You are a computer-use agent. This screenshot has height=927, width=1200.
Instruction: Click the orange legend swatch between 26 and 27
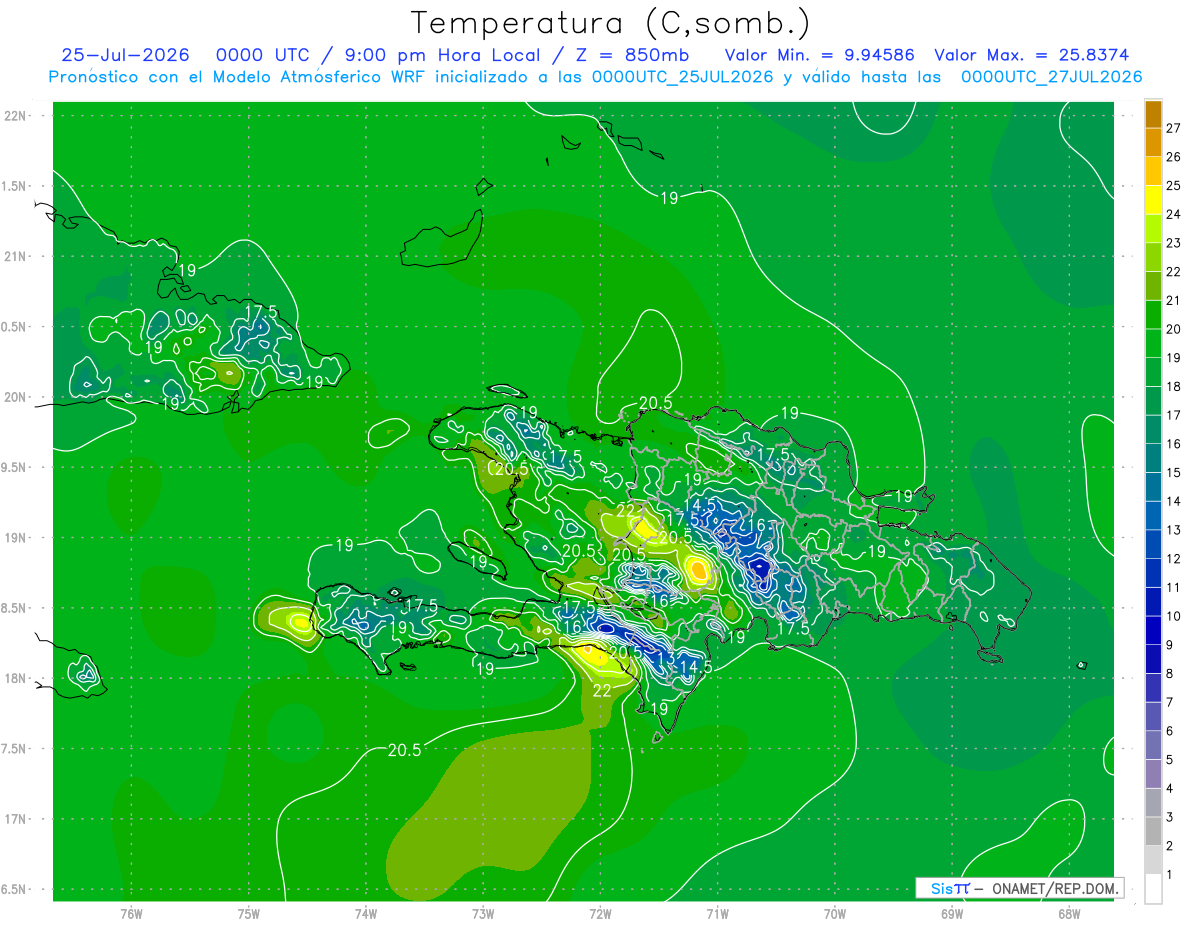point(1153,142)
